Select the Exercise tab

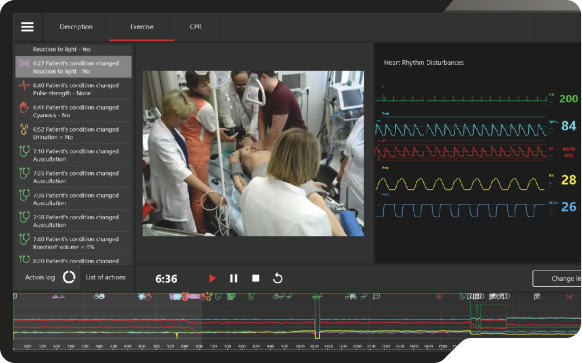142,27
